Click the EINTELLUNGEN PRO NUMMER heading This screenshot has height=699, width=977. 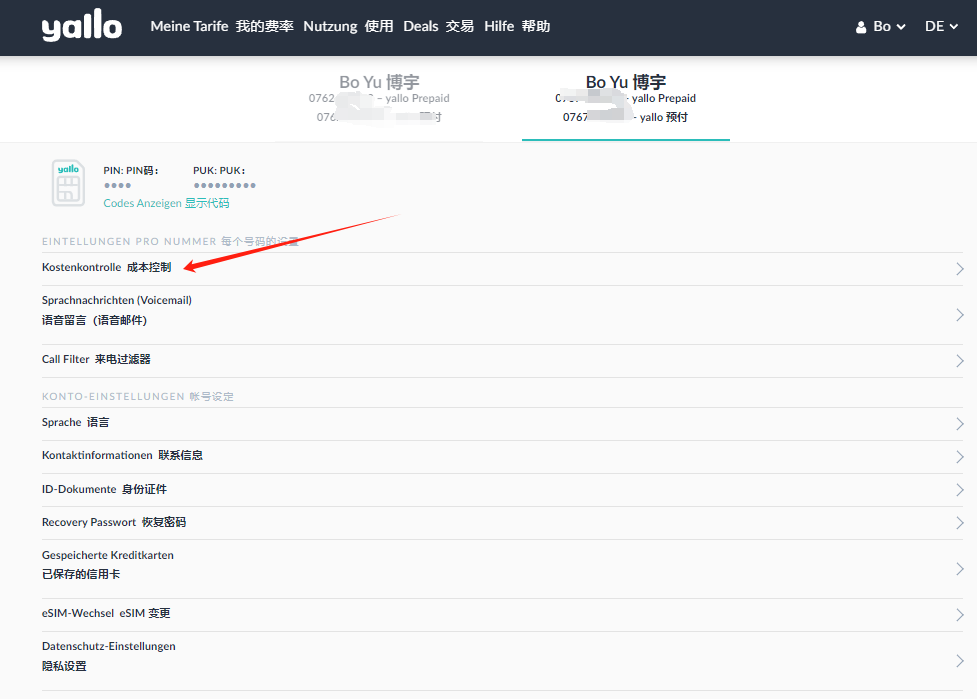170,241
